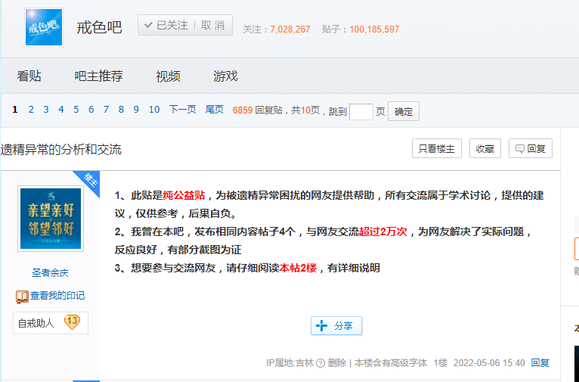Switch to the 看贴 tab

click(x=29, y=76)
